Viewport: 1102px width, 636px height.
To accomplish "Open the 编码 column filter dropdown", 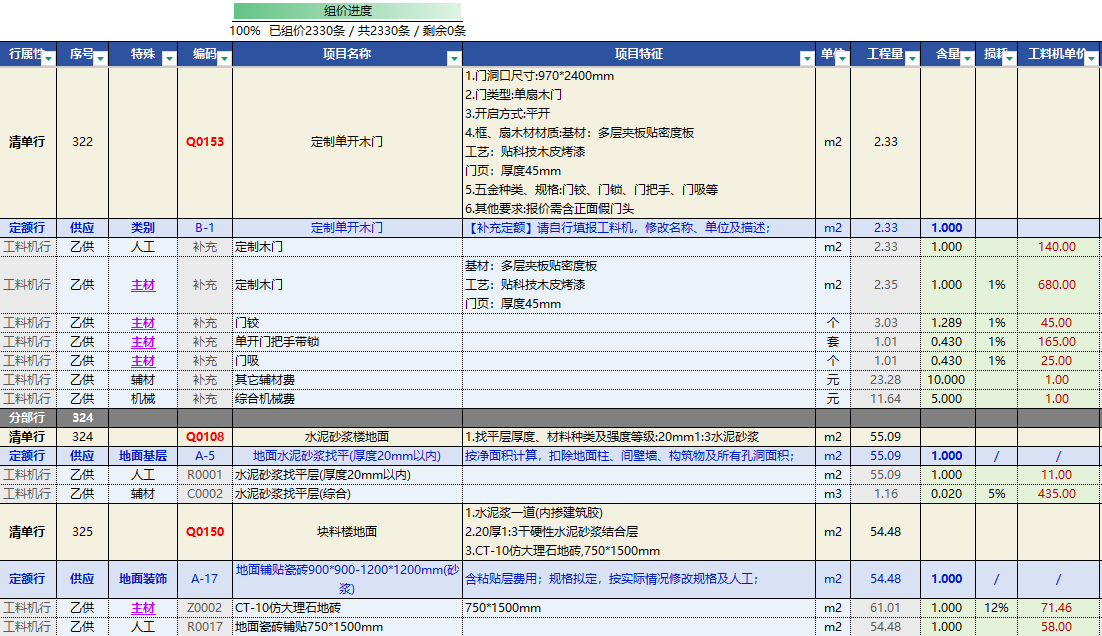I will pos(224,59).
